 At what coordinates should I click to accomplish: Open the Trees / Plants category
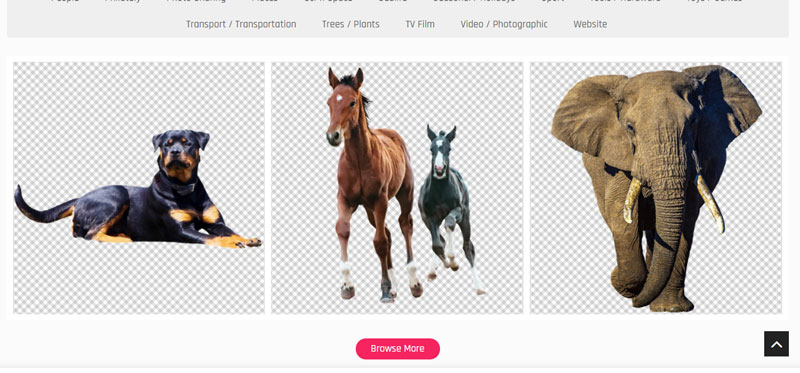(x=351, y=24)
